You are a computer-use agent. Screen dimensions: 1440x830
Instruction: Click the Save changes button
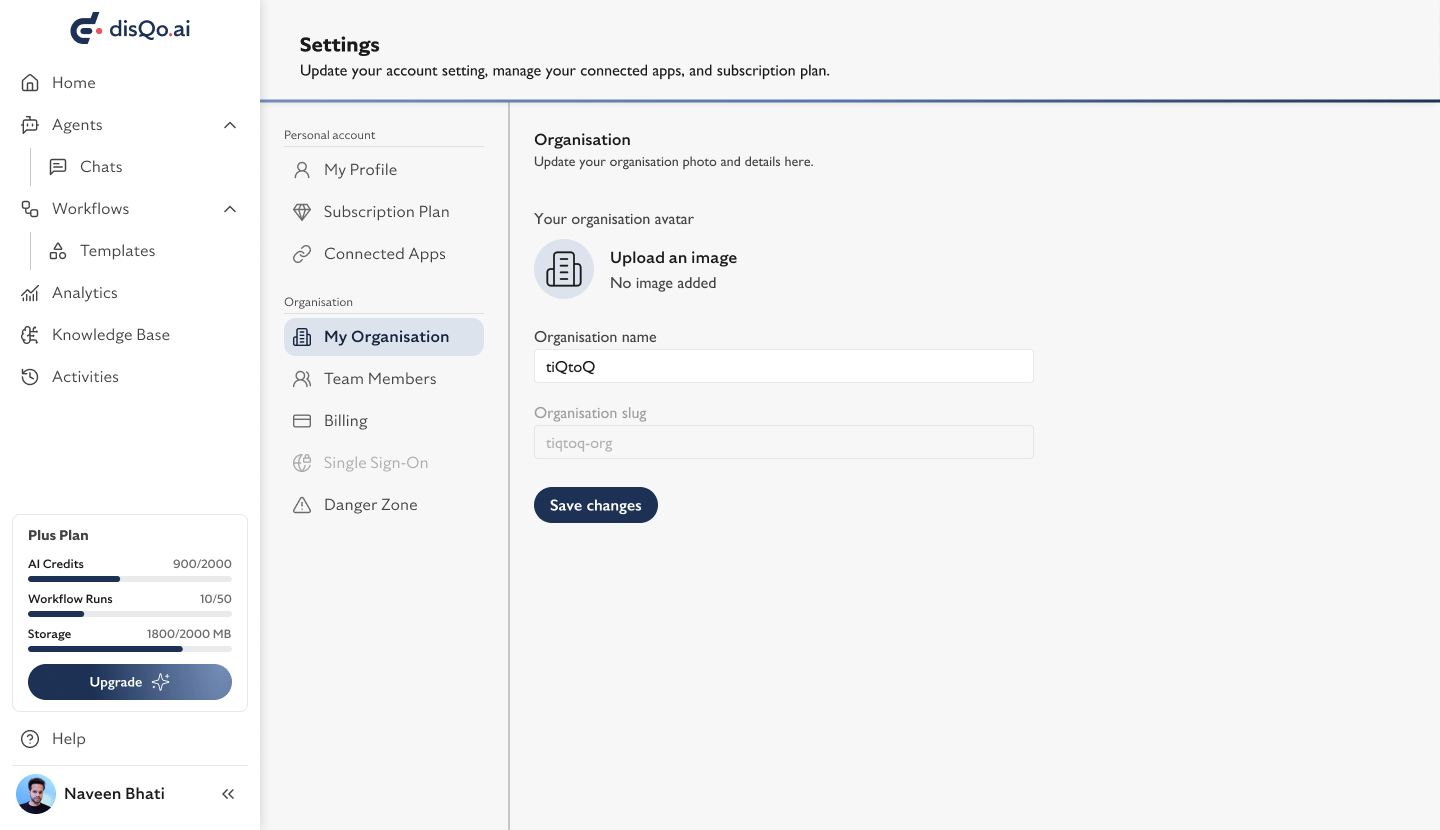pos(596,505)
